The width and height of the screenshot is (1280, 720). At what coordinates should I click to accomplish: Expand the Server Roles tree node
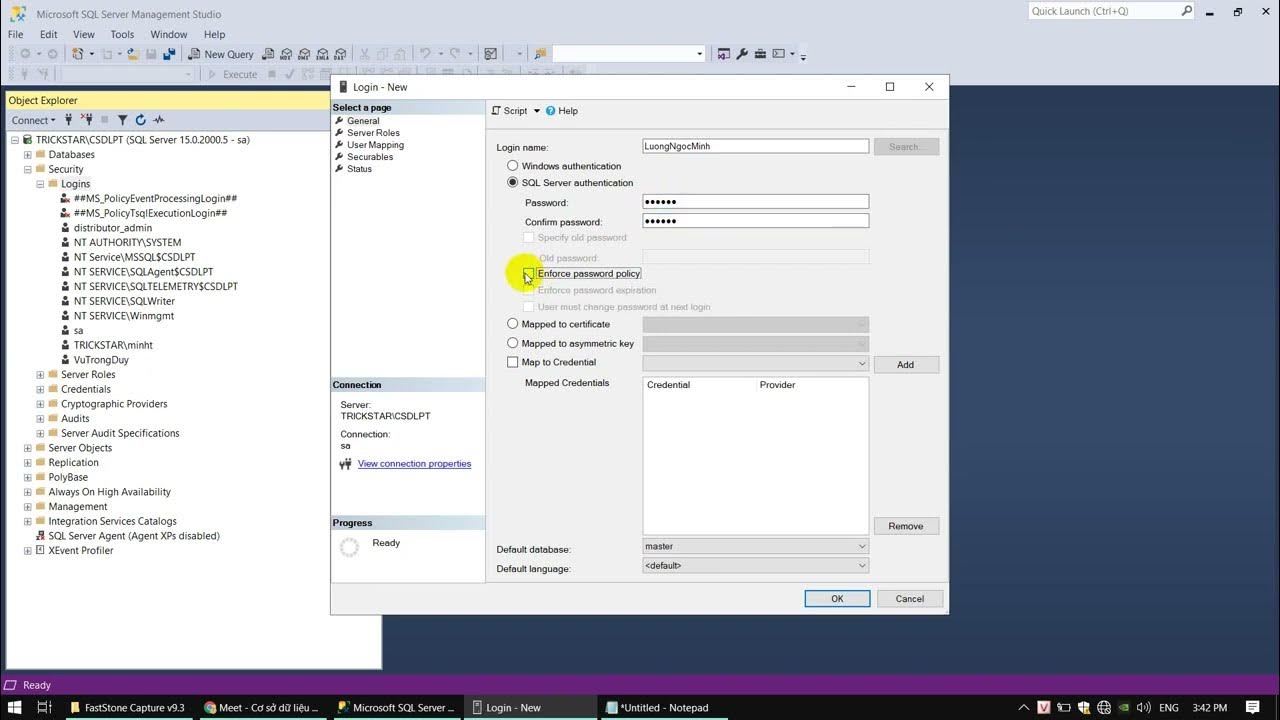(x=41, y=375)
